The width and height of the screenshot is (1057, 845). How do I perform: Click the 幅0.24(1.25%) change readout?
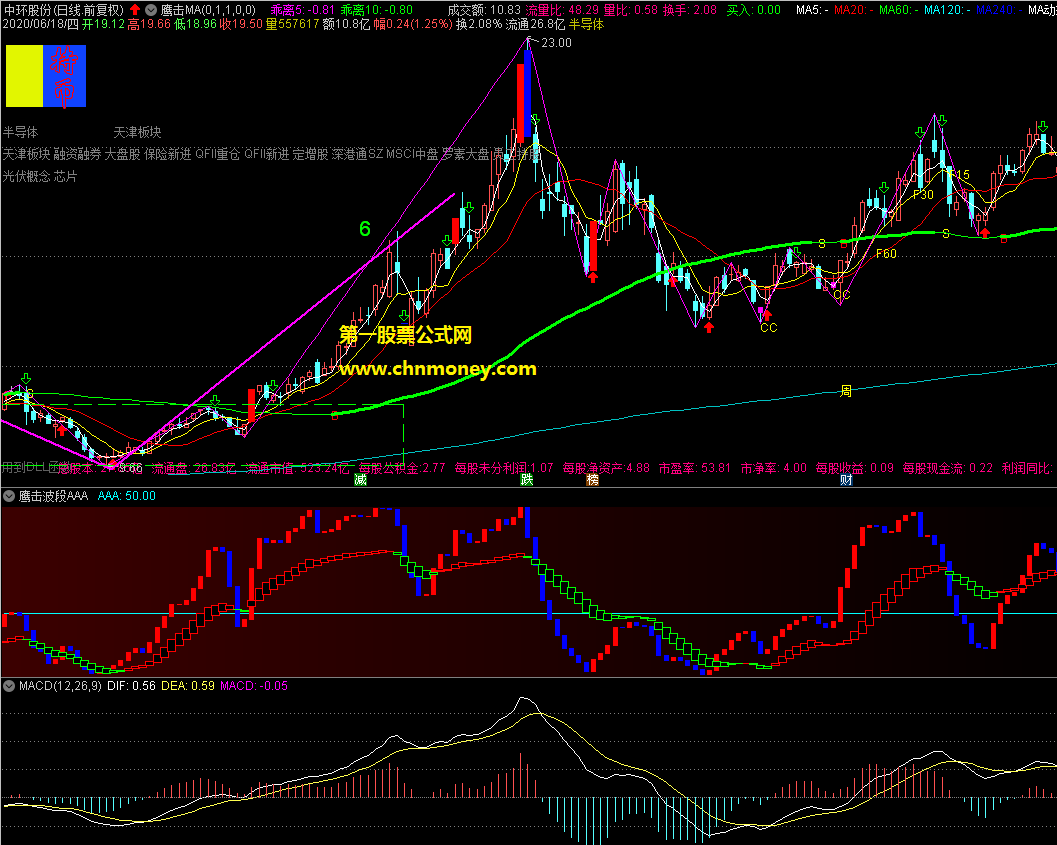412,24
